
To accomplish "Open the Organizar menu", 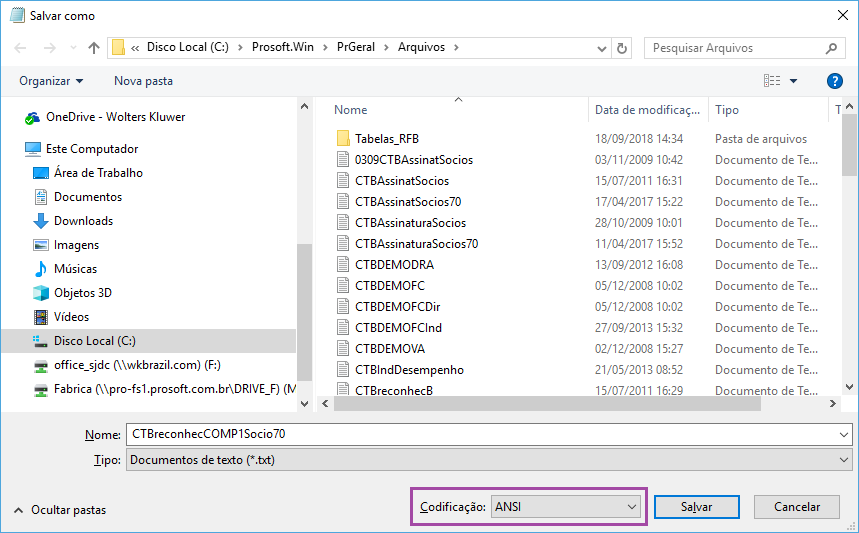I will 51,81.
